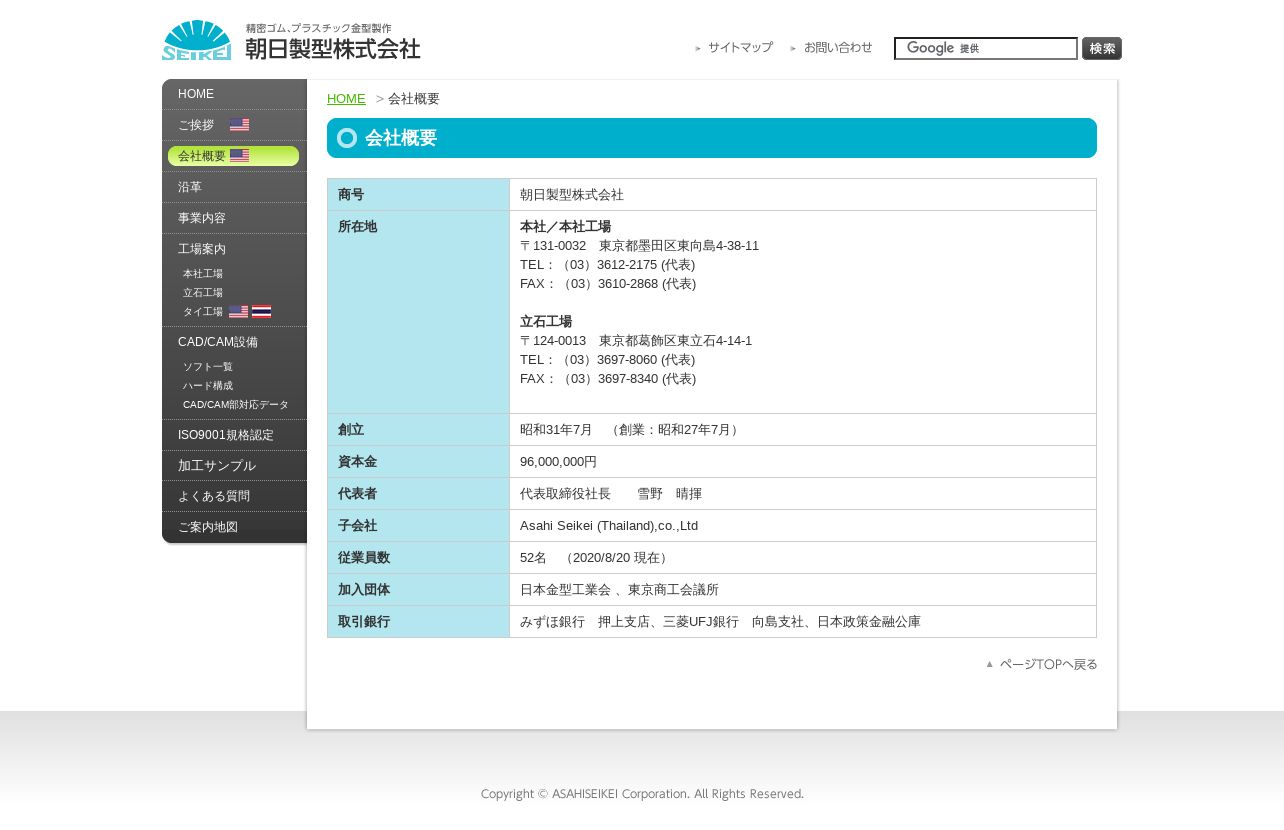Click US flag next to ご挨拶
Viewport: 1284px width, 830px height.
239,125
